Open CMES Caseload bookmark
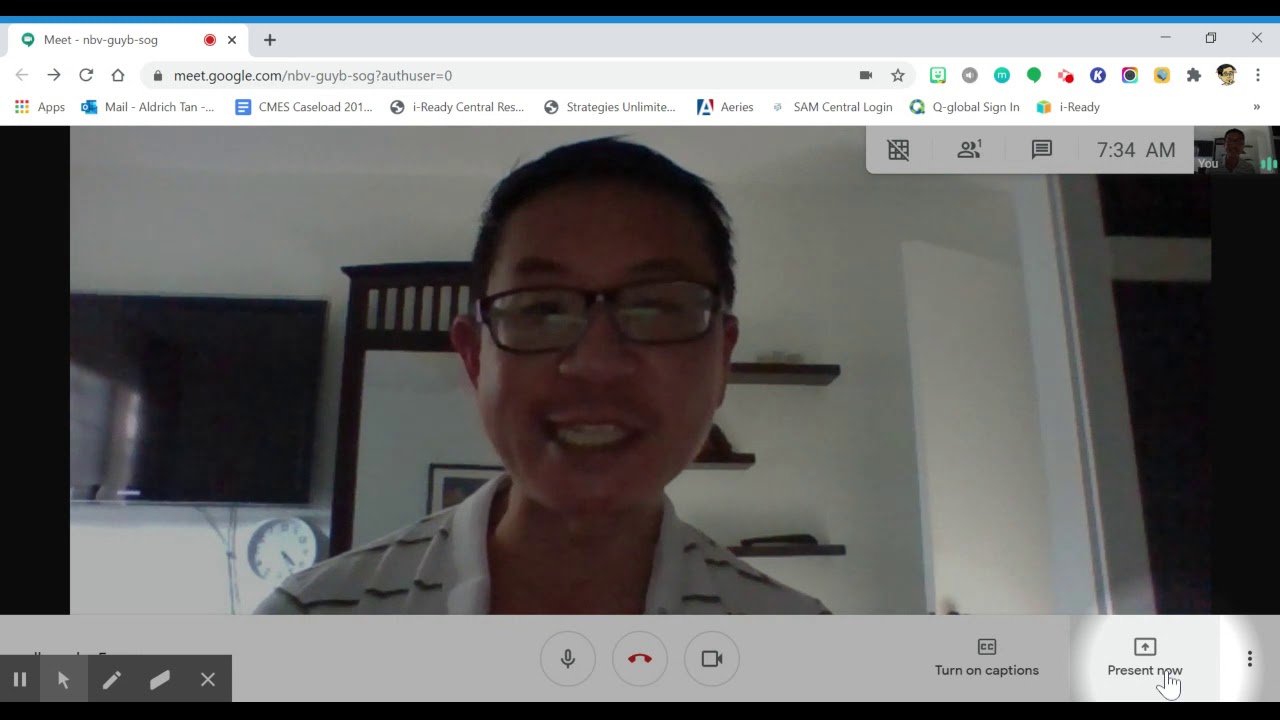The image size is (1280, 720). point(304,107)
